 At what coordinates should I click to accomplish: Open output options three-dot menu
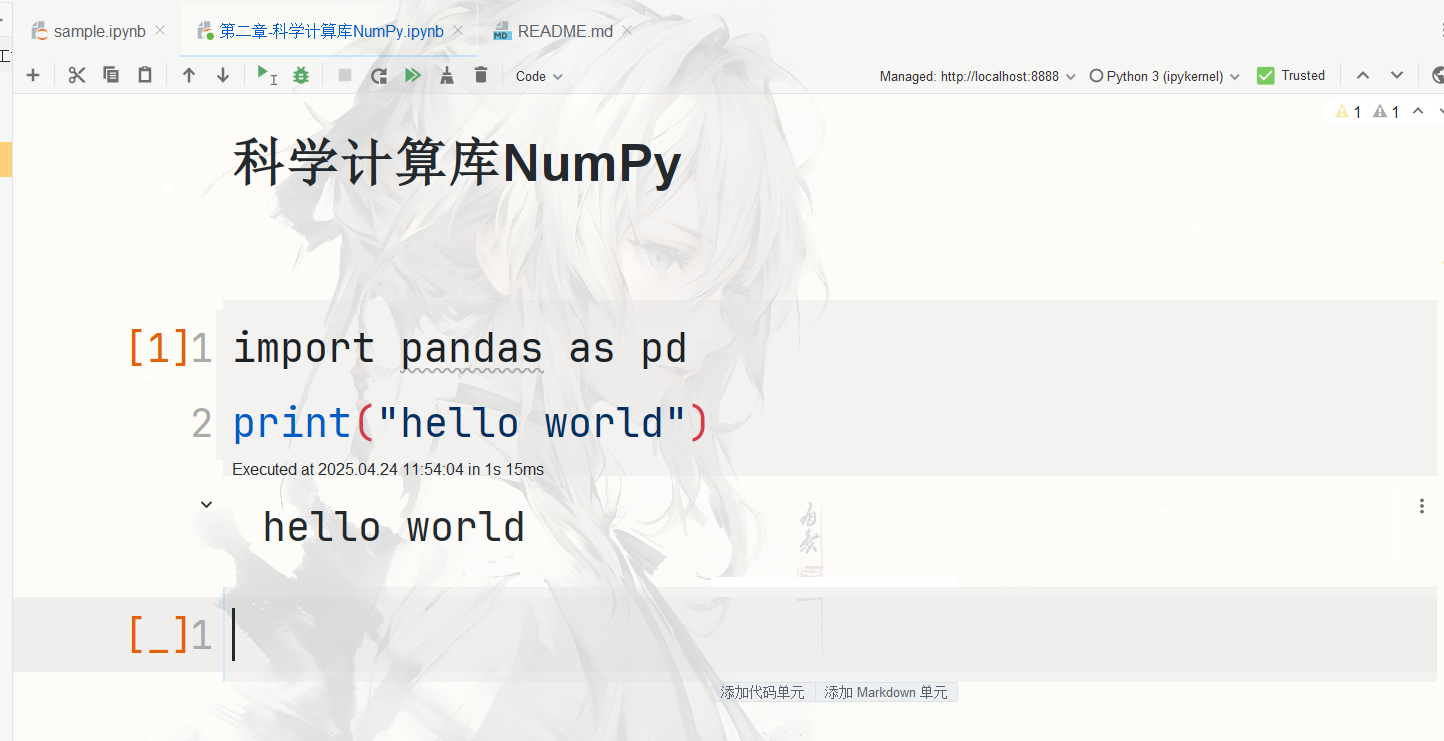coord(1422,506)
